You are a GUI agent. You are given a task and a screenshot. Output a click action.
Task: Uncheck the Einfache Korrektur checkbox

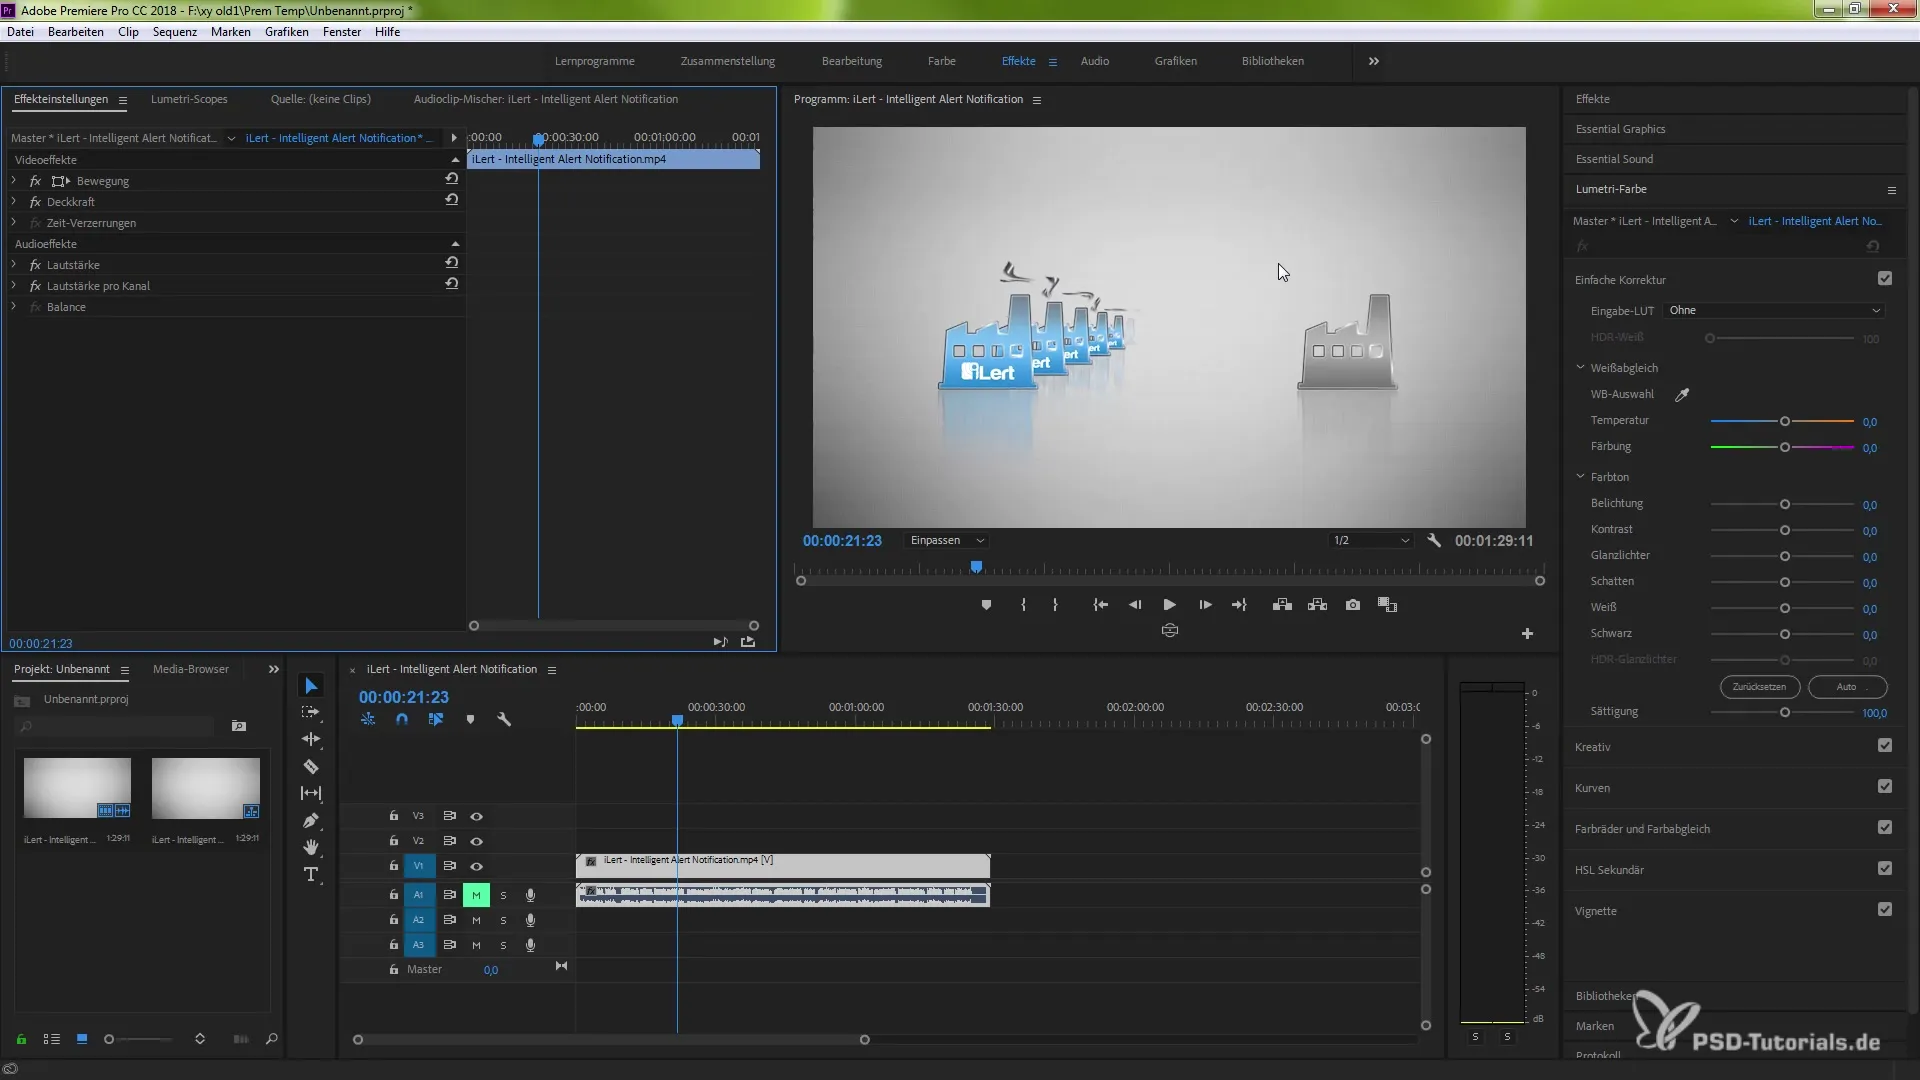(x=1885, y=279)
